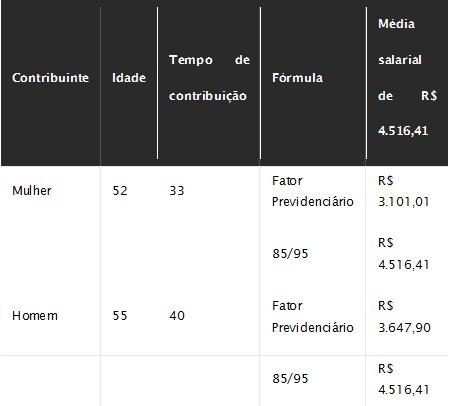The height and width of the screenshot is (406, 449).
Task: Select the R$ 3.647,90 value
Action: point(404,317)
